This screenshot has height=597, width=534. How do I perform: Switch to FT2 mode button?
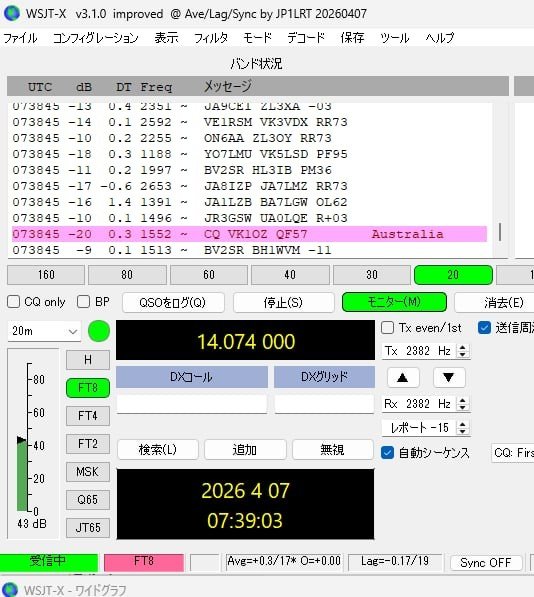88,444
